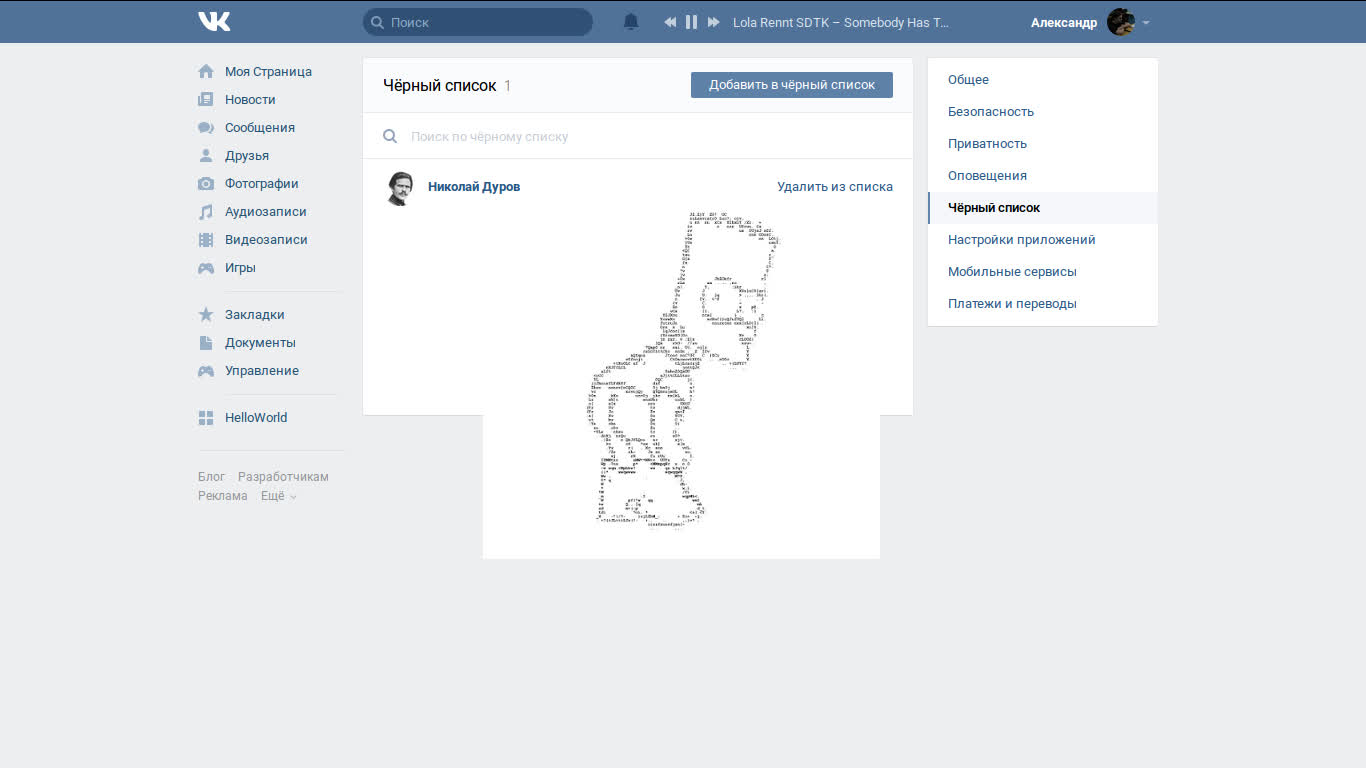Launch the HelloWorld app
Screen dimensions: 1366x768
(255, 418)
